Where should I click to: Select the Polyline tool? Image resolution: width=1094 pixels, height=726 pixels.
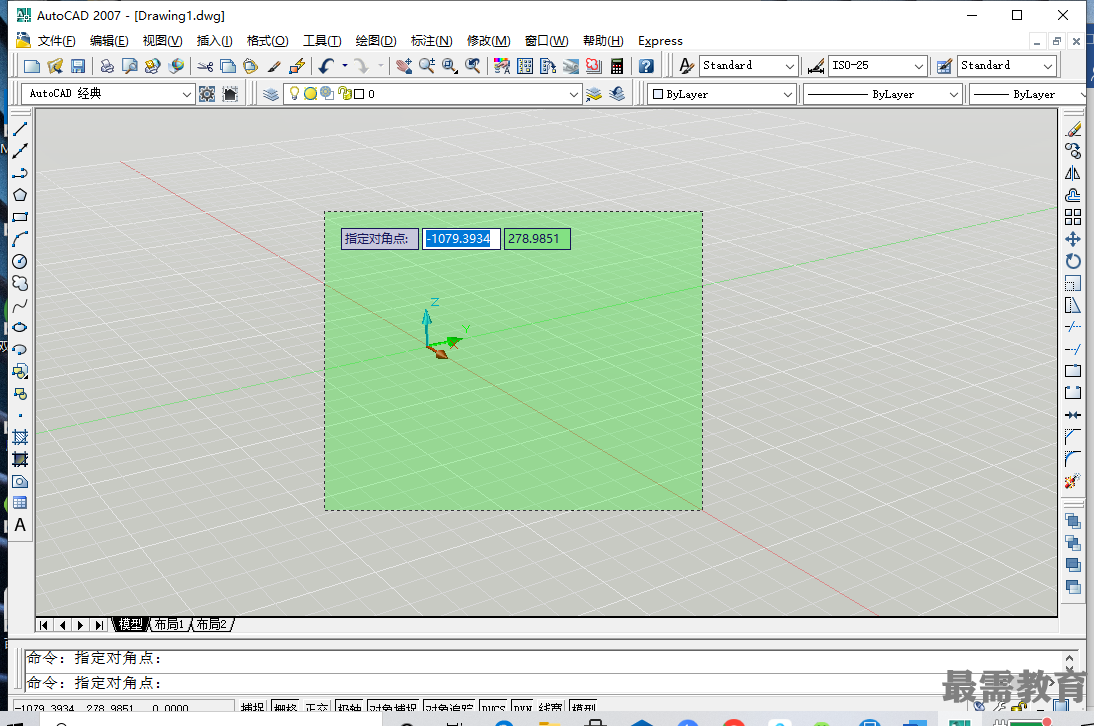20,173
